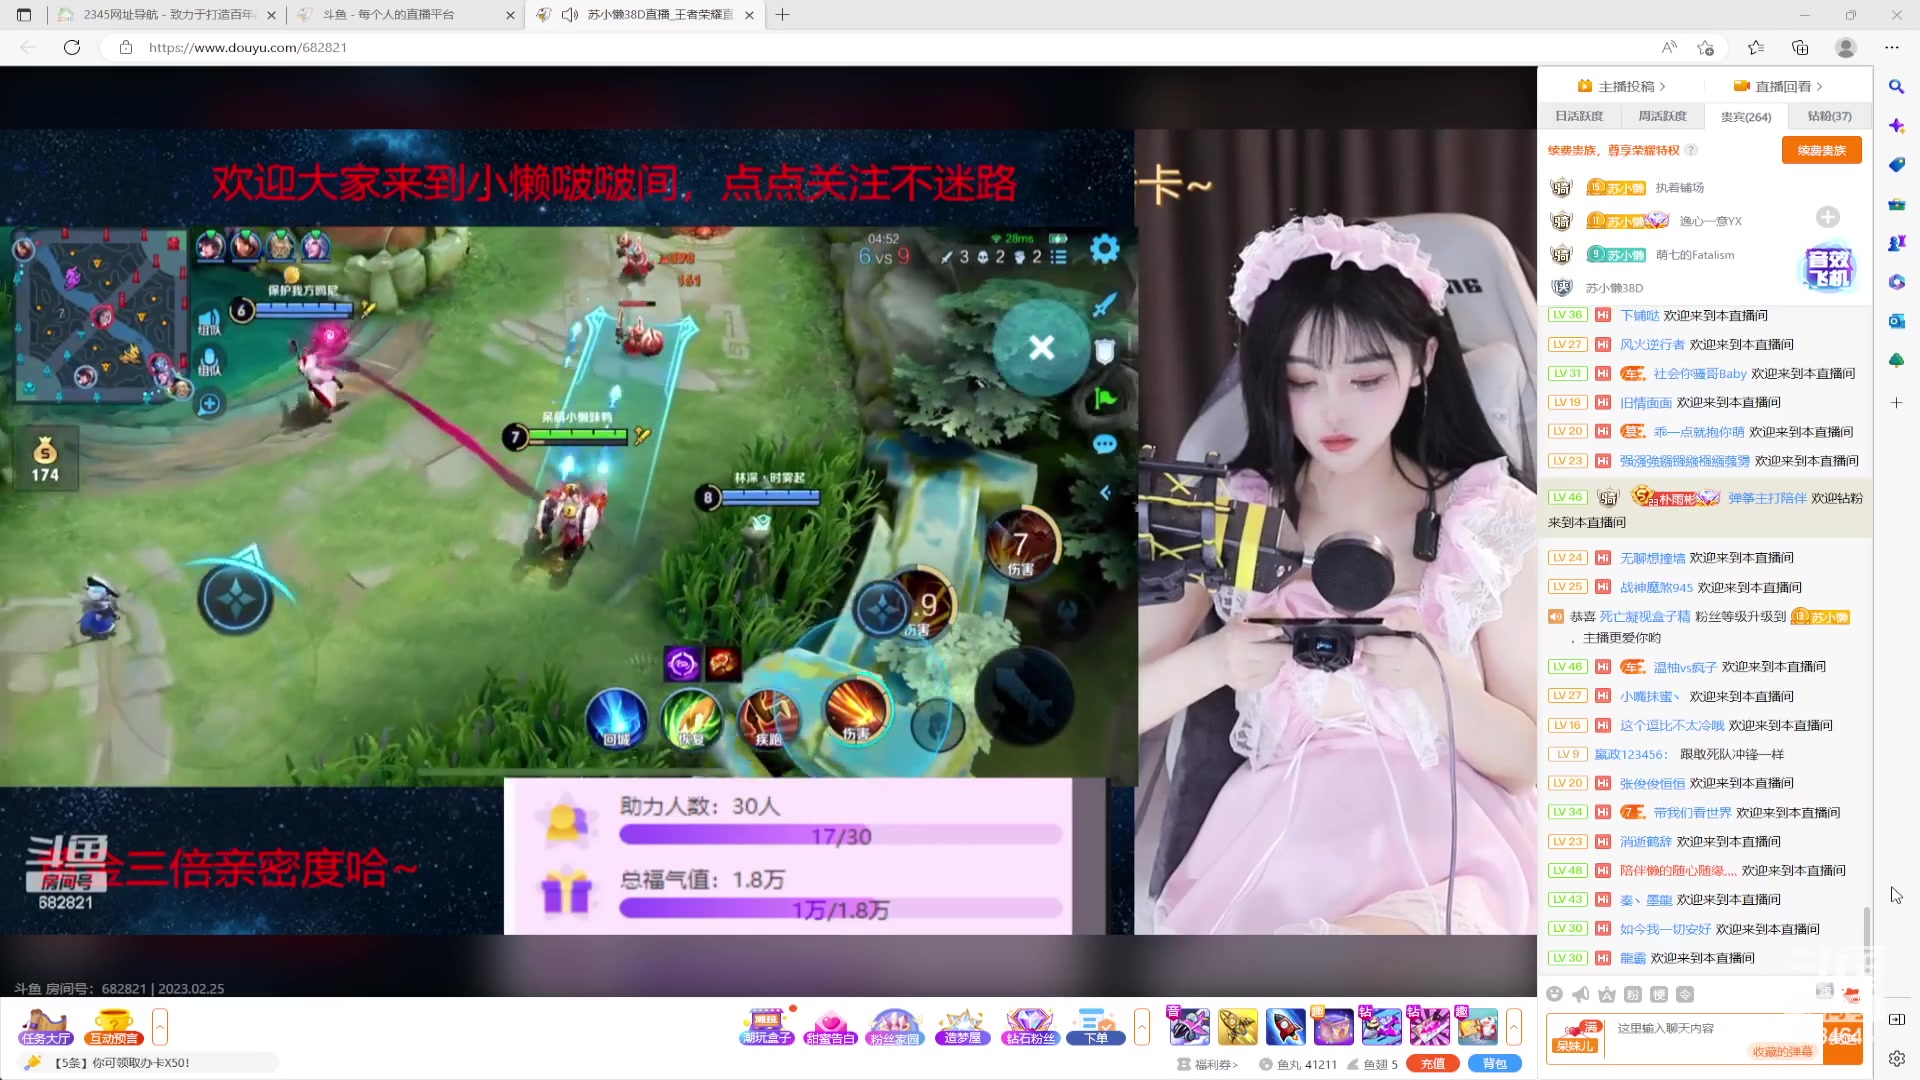
Task: Open the 粉丝家园 fan home icon
Action: [894, 1027]
